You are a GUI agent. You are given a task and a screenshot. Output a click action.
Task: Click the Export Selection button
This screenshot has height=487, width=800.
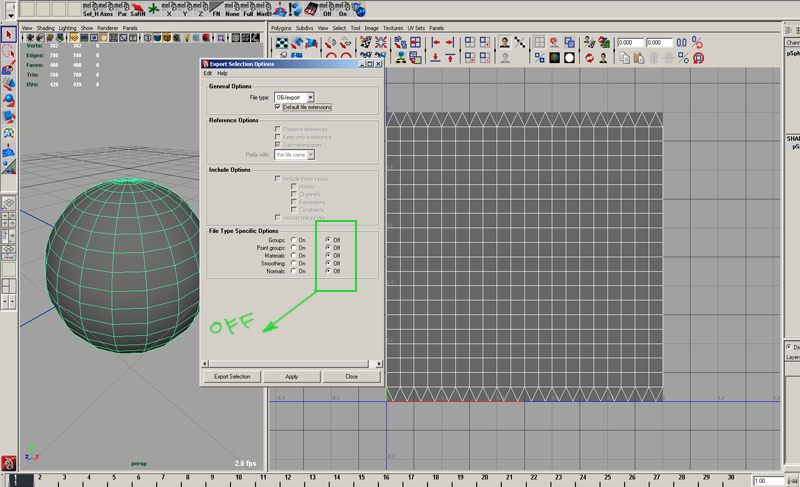click(x=232, y=377)
